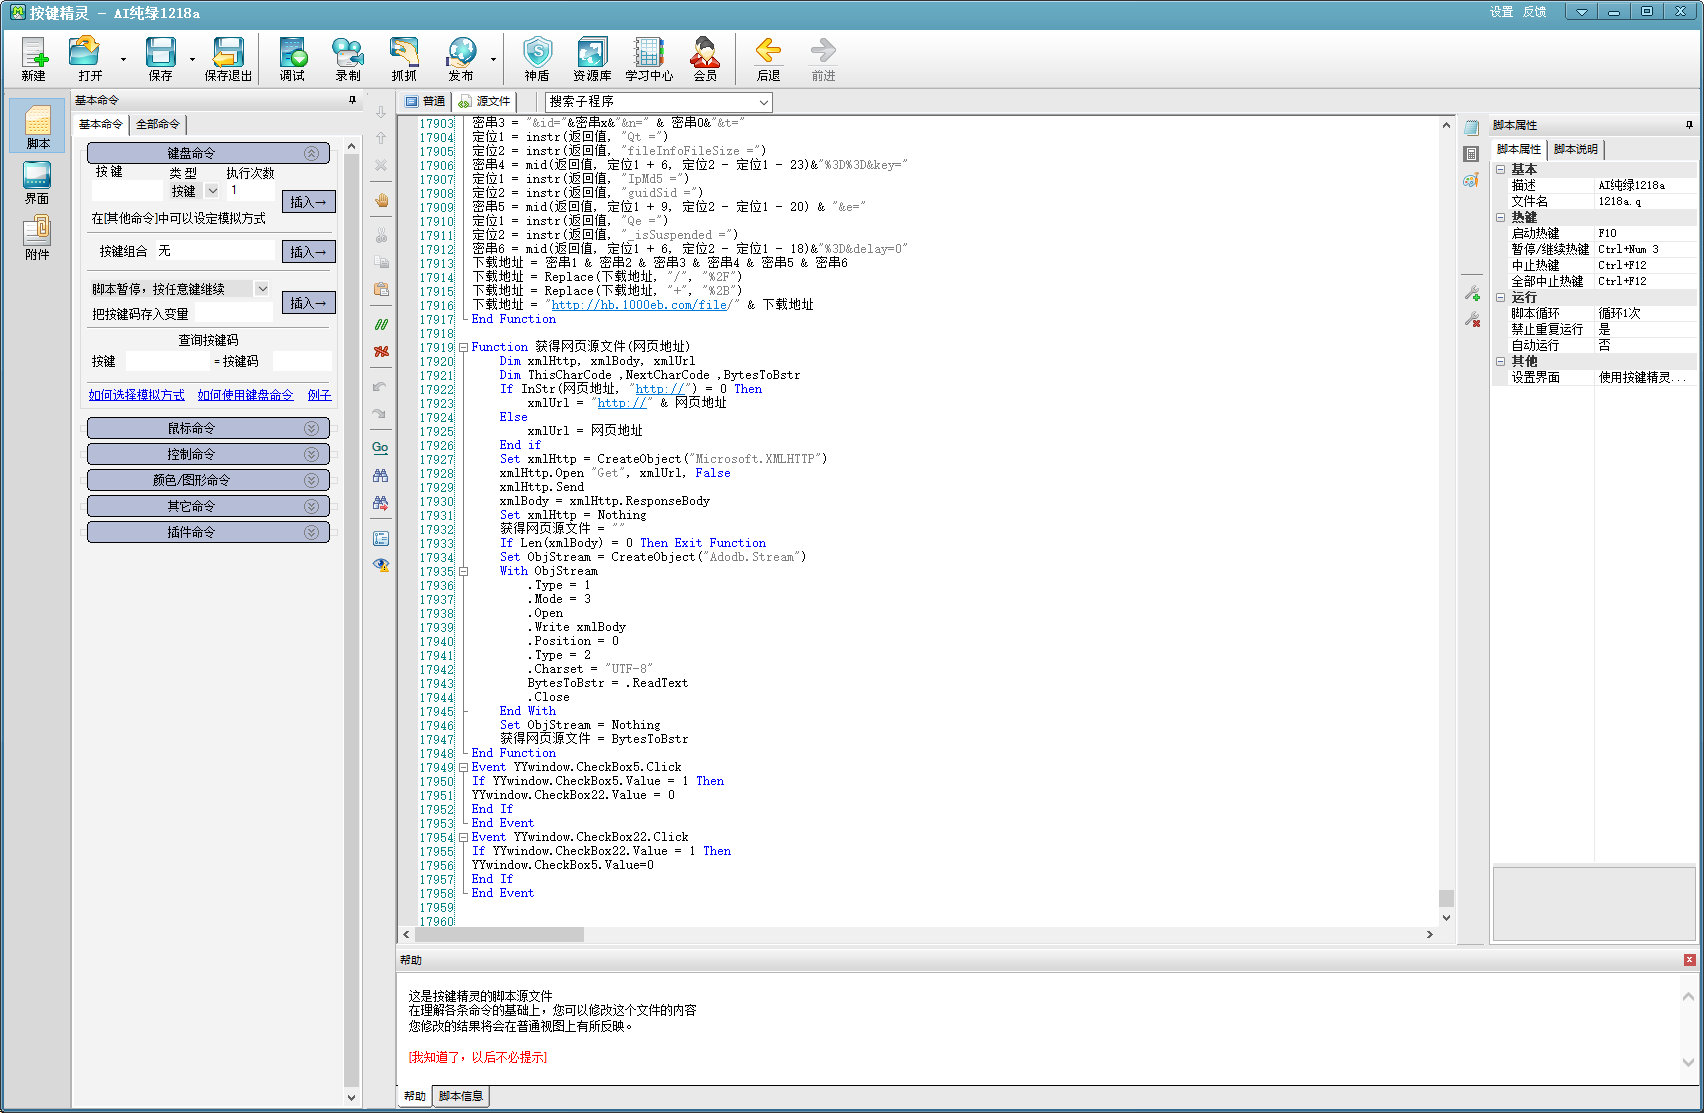This screenshot has height=1113, width=1704.
Task: Click 插入 button next to 按键组合
Action: (308, 252)
